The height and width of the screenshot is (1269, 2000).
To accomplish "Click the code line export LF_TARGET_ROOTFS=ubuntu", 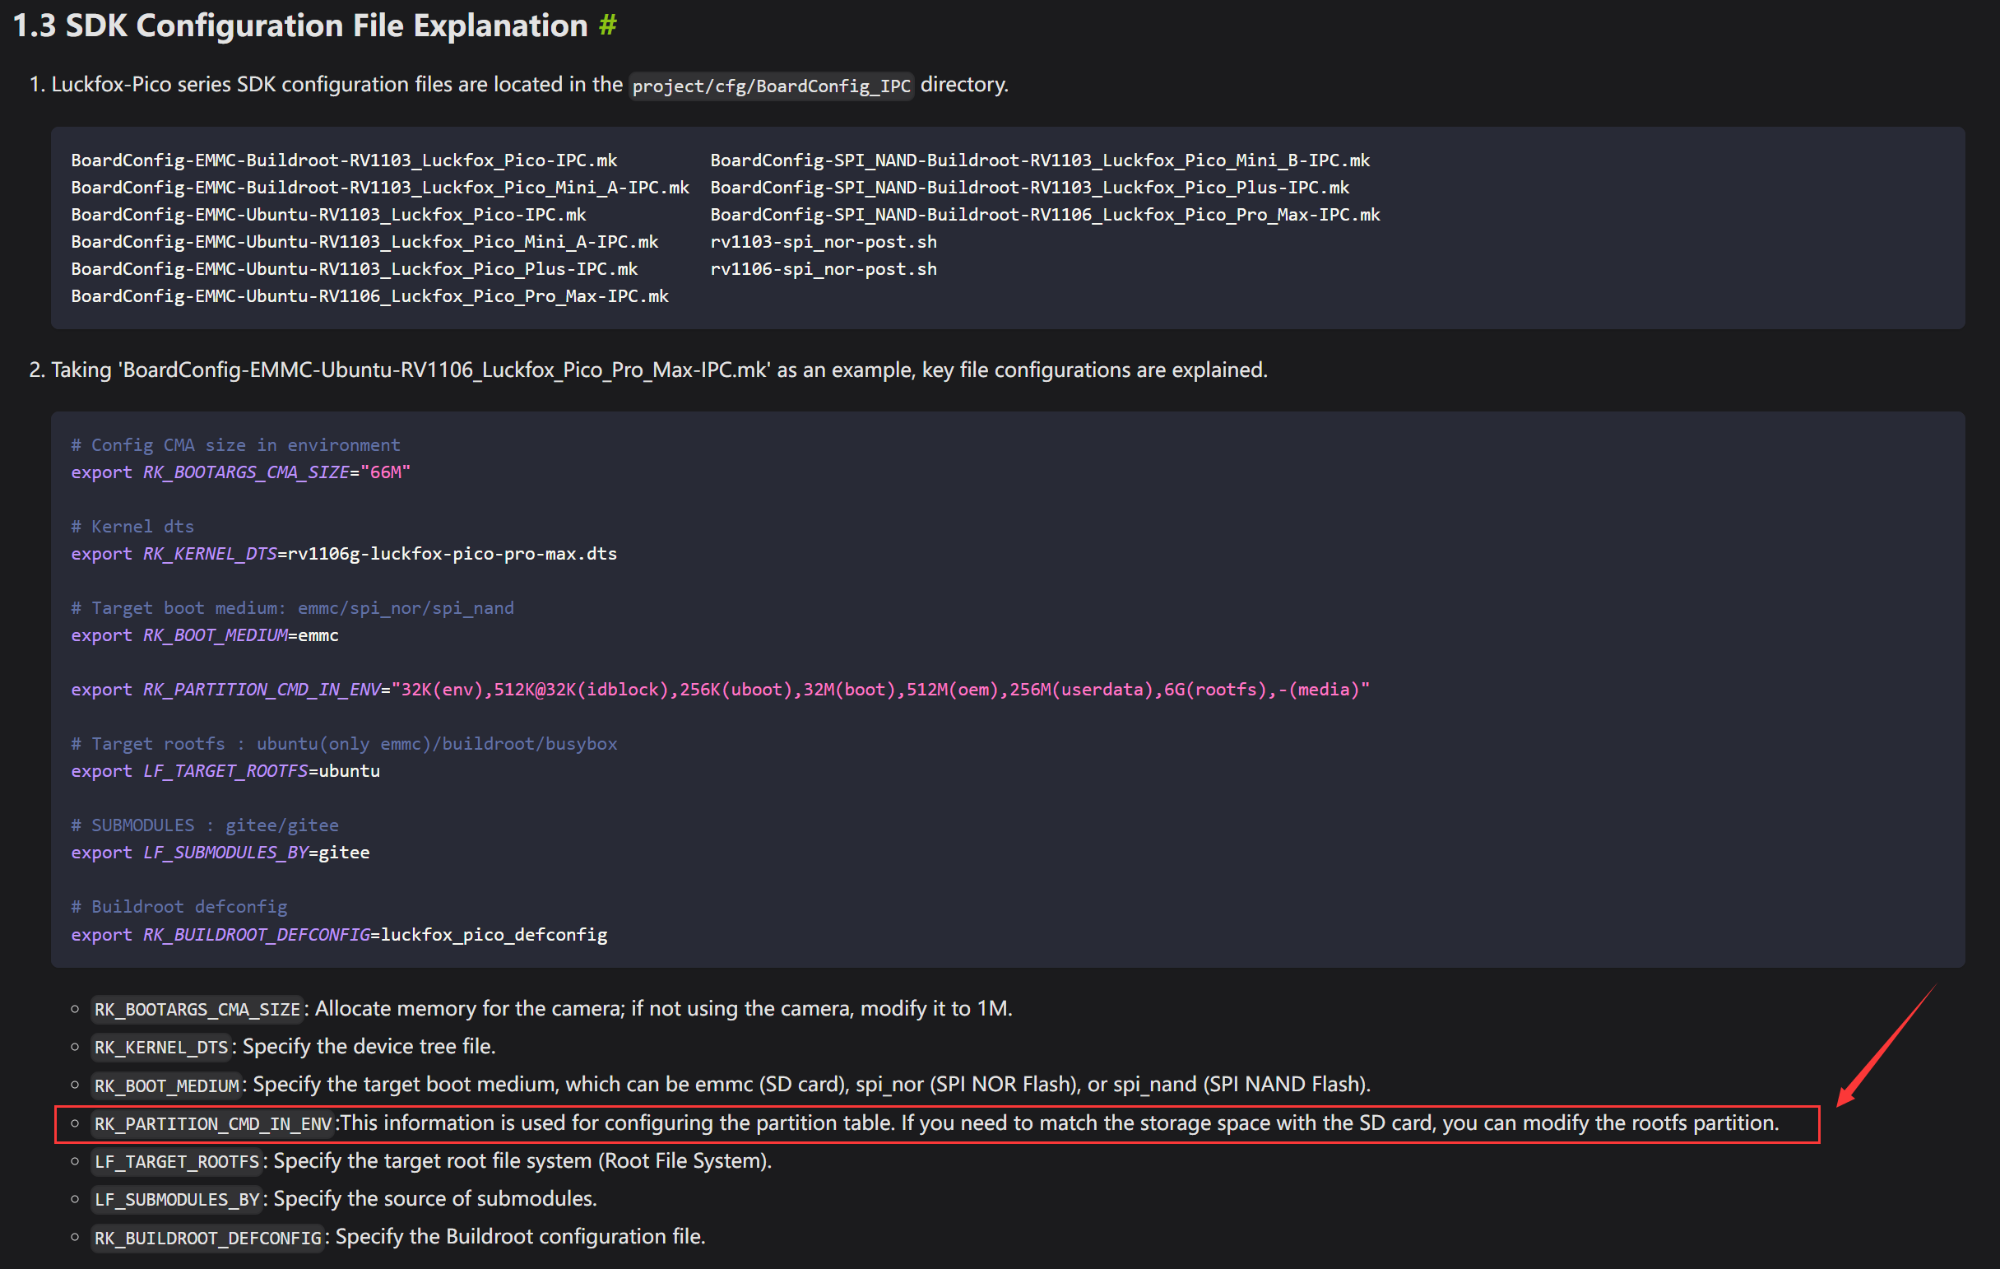I will 226,771.
